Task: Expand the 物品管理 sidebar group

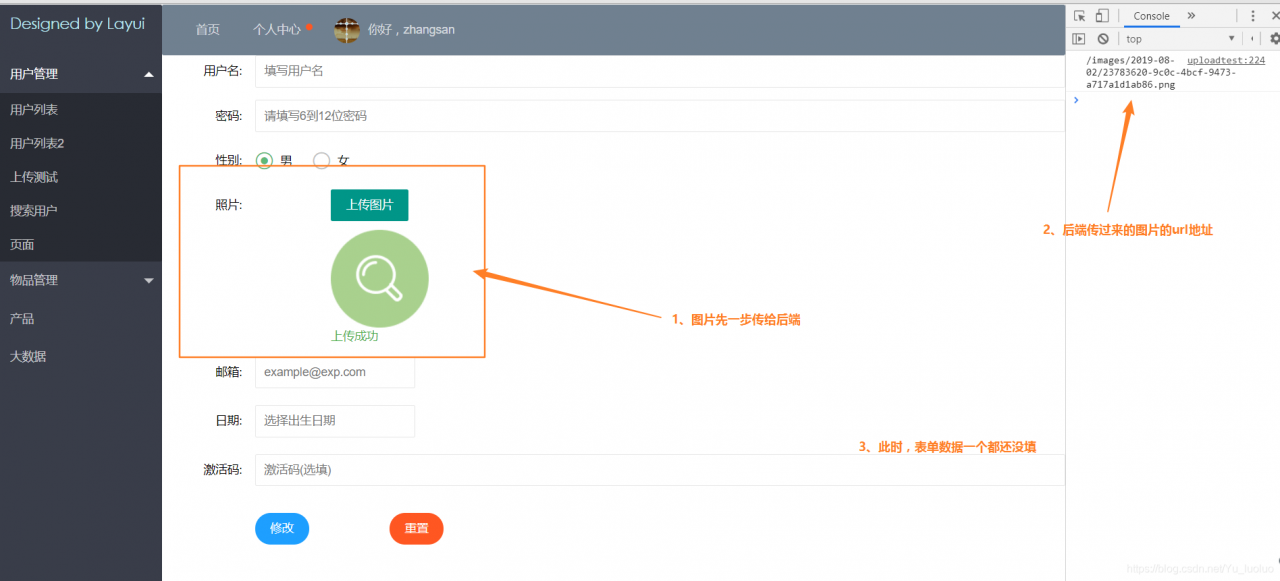Action: 81,280
